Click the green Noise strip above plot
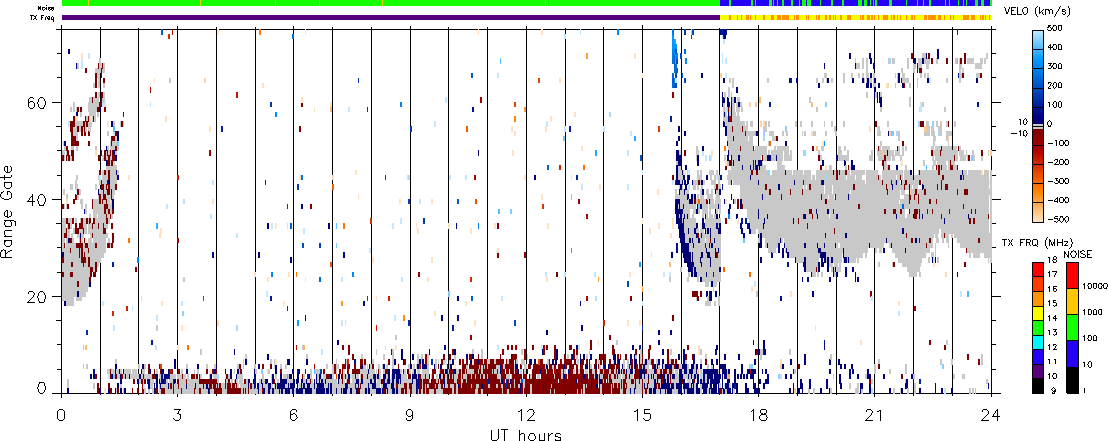Screen dimensions: 1108x441 pos(391,4)
